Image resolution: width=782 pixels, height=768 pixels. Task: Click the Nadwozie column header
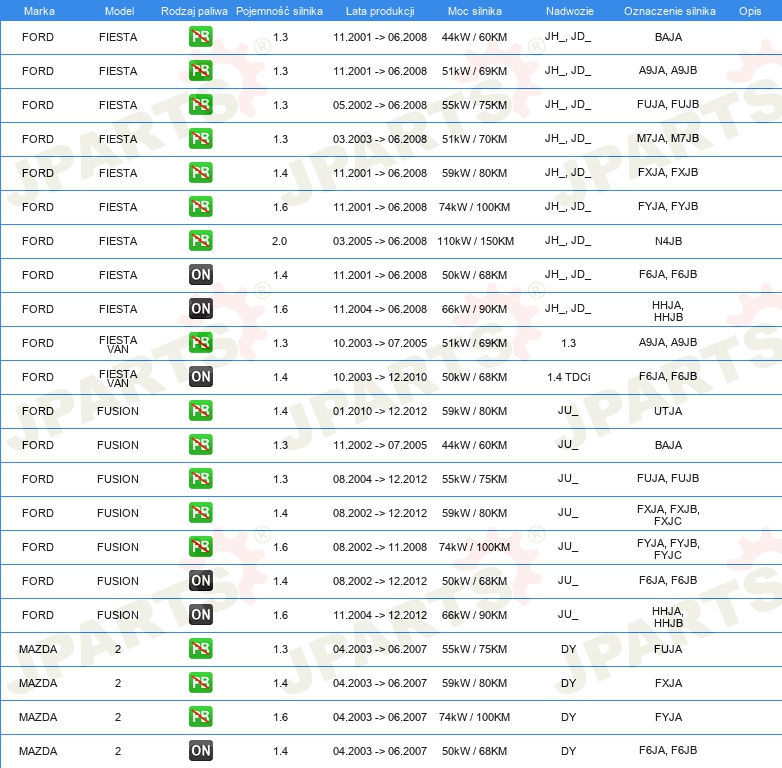tap(570, 11)
